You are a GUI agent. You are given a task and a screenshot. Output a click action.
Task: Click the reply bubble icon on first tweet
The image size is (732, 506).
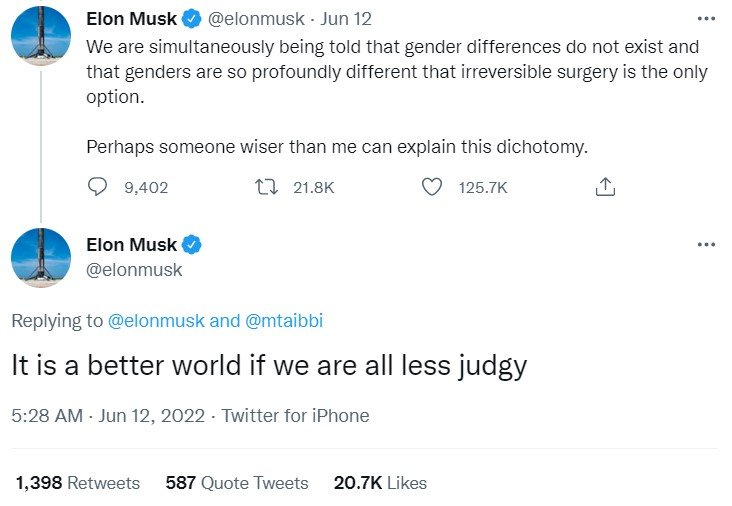coord(97,187)
